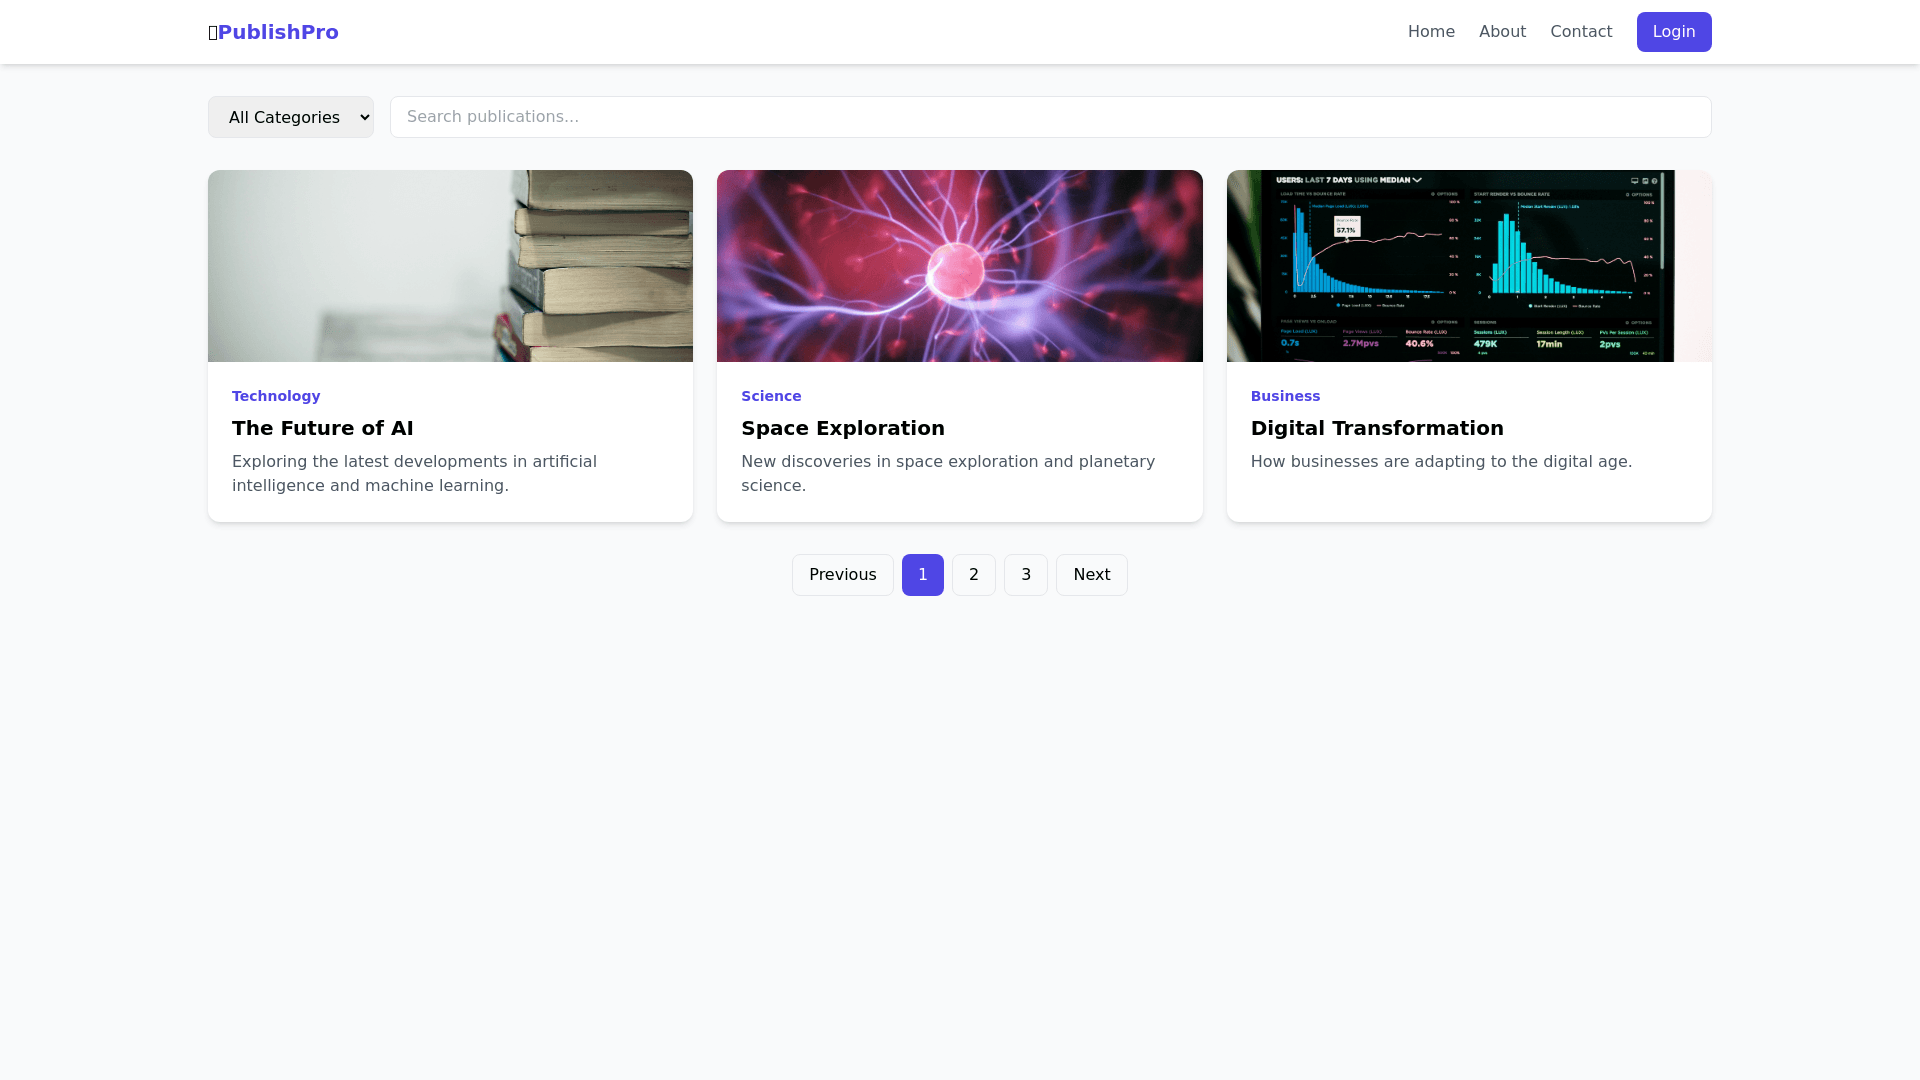
Task: Open the stacked books thumbnail
Action: 450,266
